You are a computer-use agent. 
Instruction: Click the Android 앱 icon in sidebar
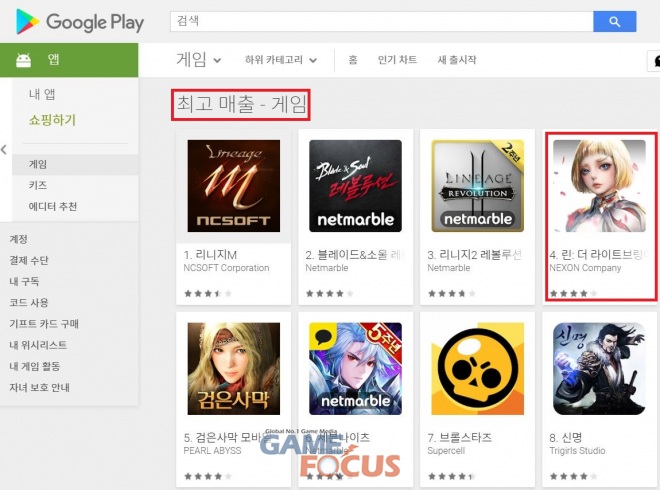24,60
